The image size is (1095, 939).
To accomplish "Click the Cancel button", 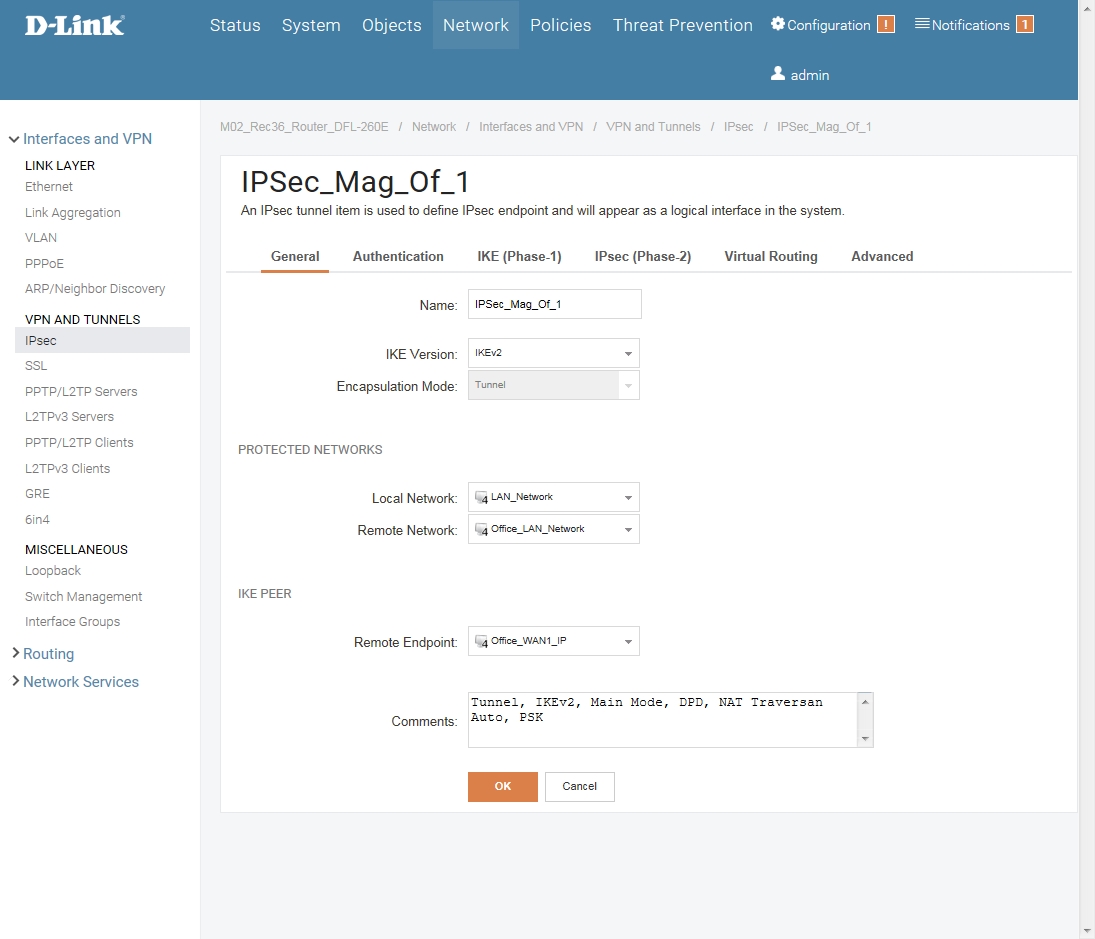I will (580, 787).
